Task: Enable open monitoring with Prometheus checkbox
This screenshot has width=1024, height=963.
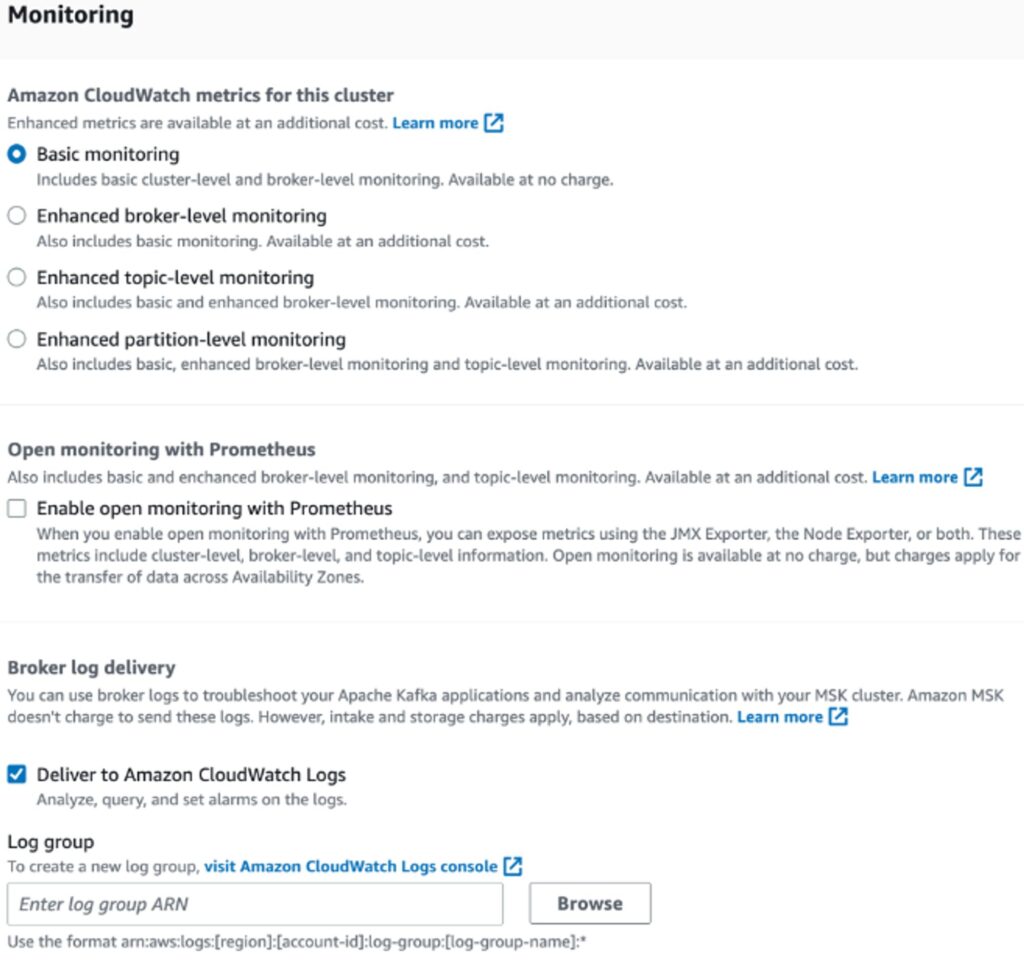Action: tap(16, 508)
